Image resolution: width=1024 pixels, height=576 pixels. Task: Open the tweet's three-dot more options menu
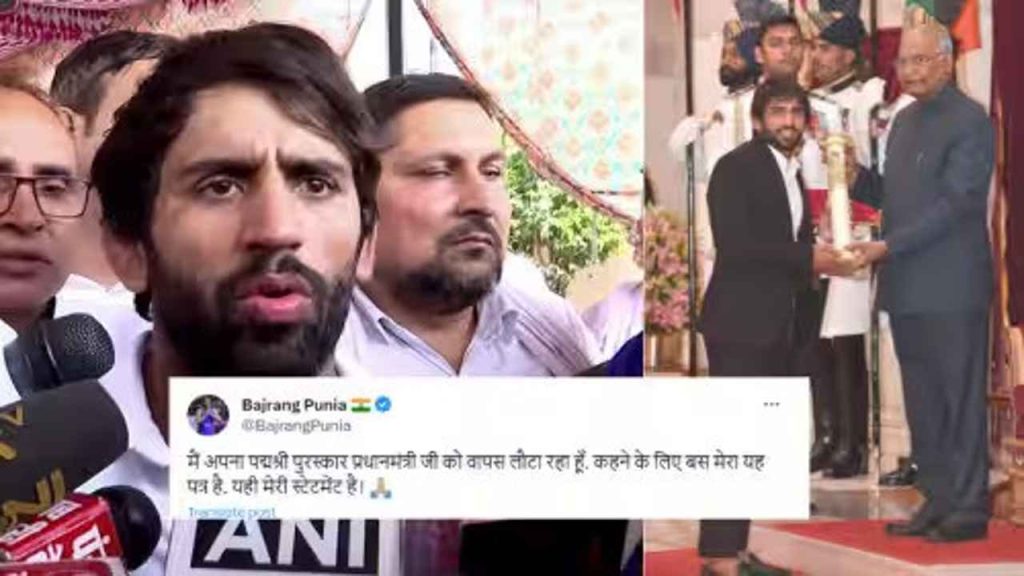771,405
